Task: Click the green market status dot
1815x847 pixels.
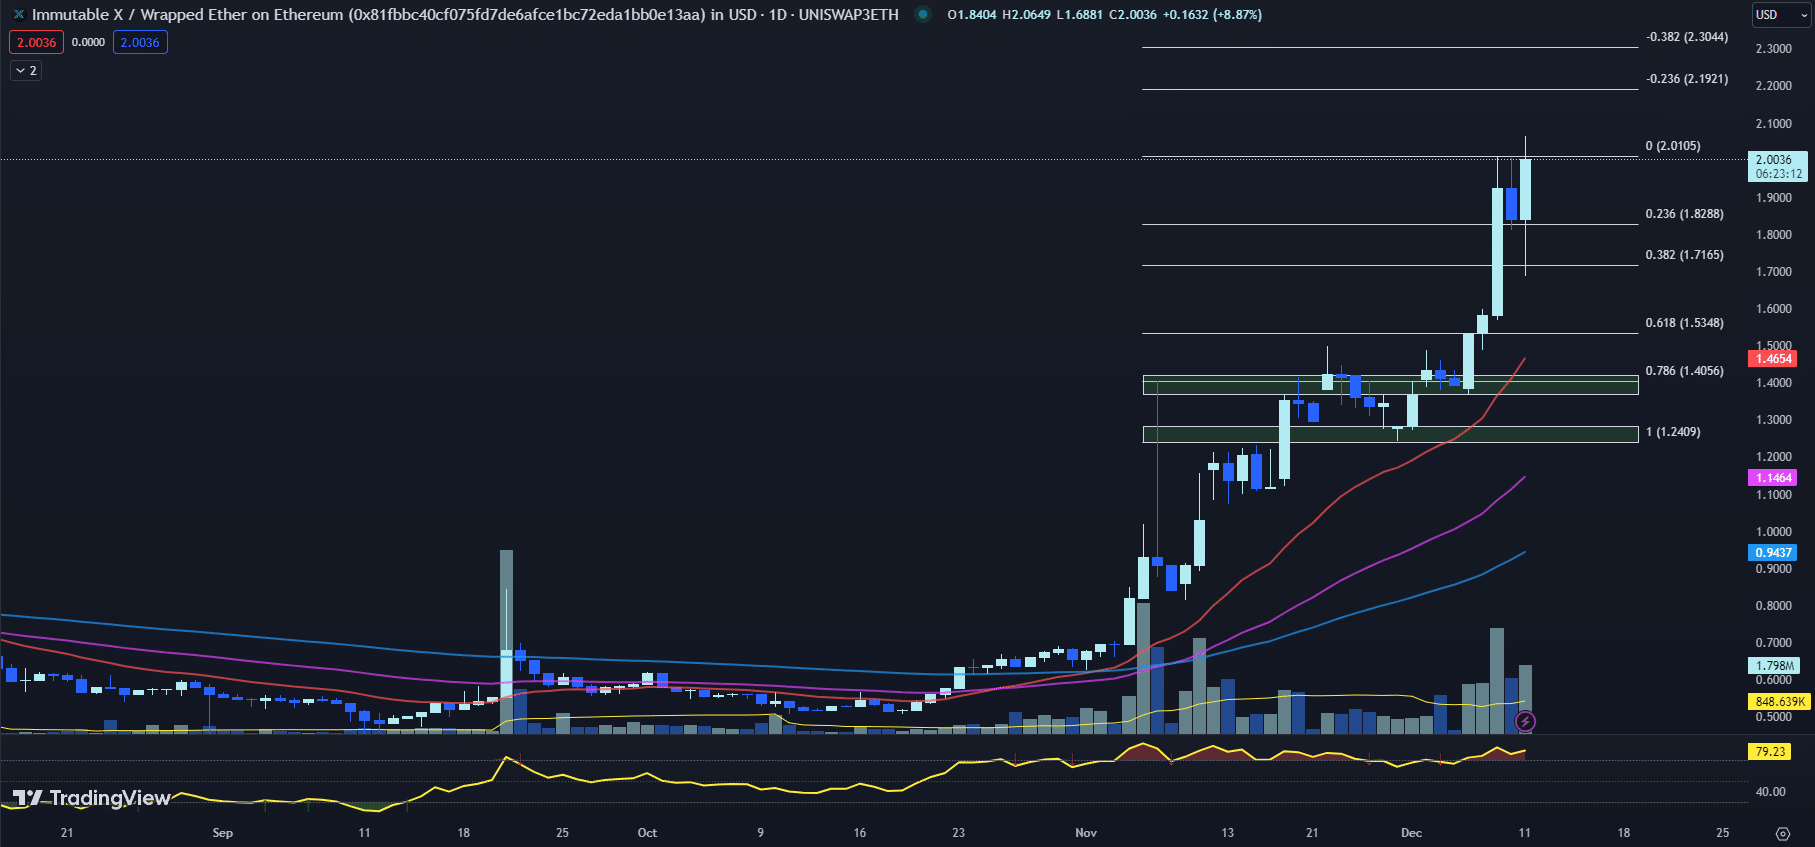Action: tap(922, 15)
